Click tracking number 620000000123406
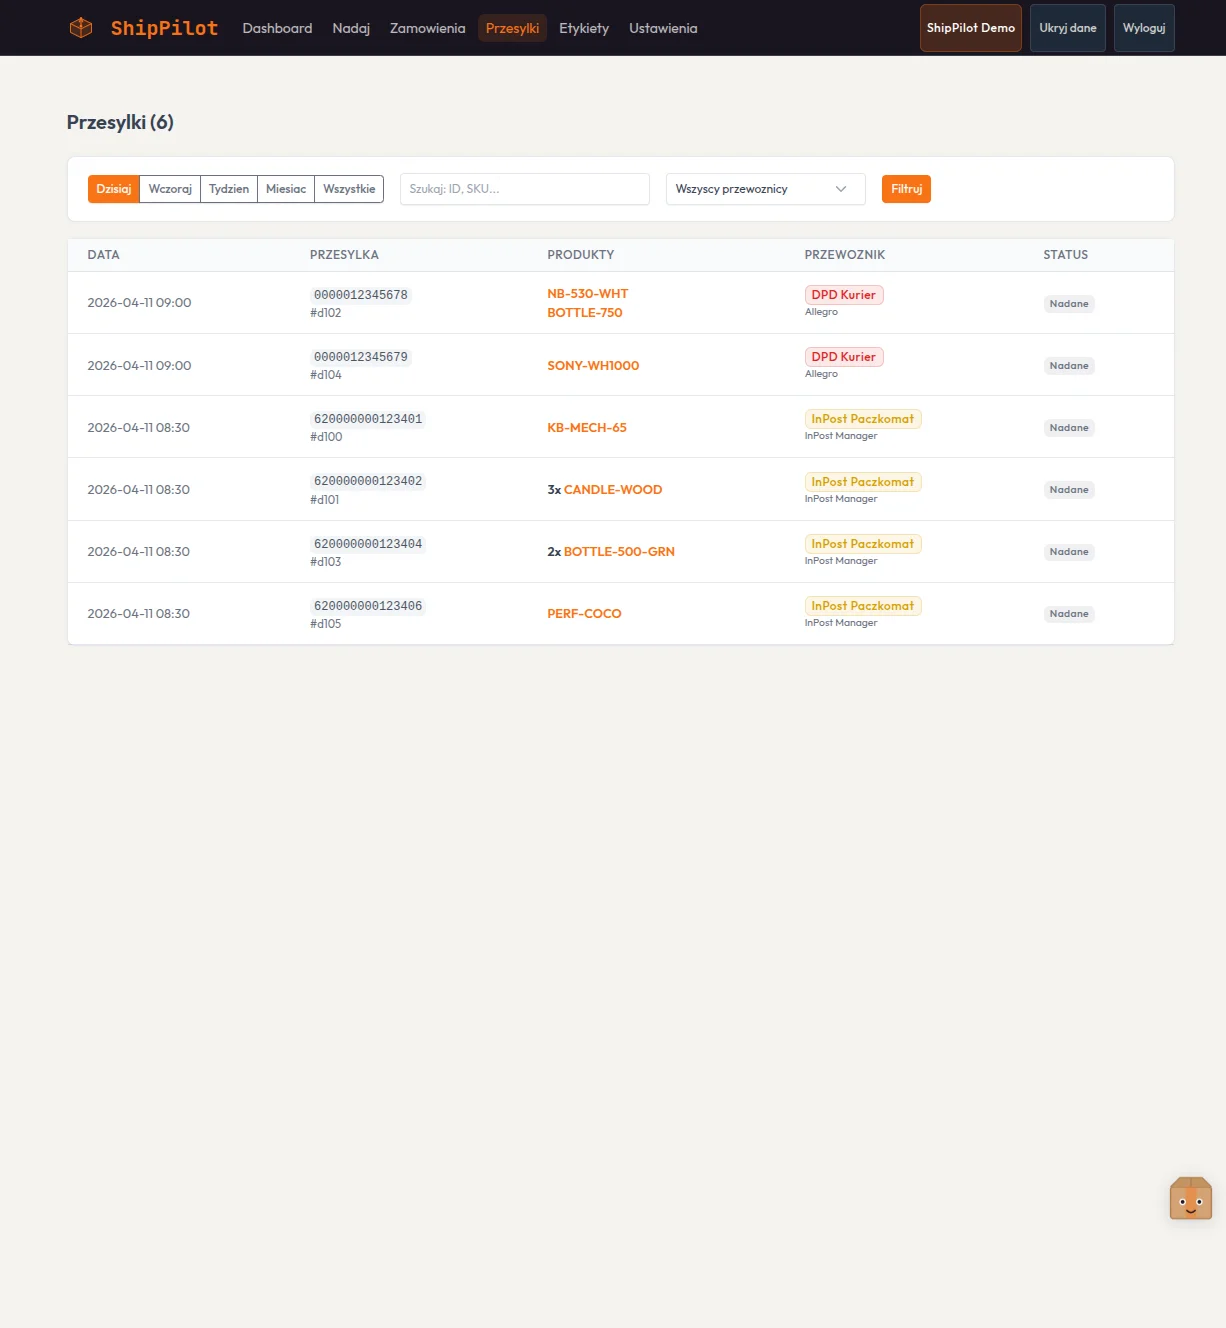 click(368, 606)
